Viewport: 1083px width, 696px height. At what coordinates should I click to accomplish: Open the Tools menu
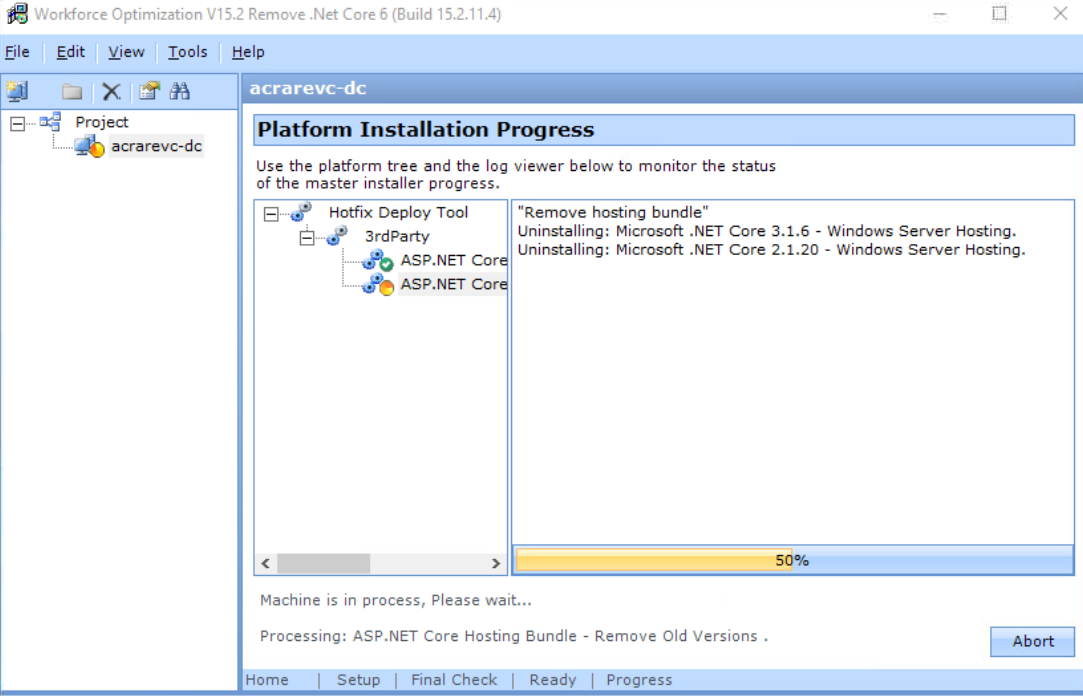pos(187,52)
